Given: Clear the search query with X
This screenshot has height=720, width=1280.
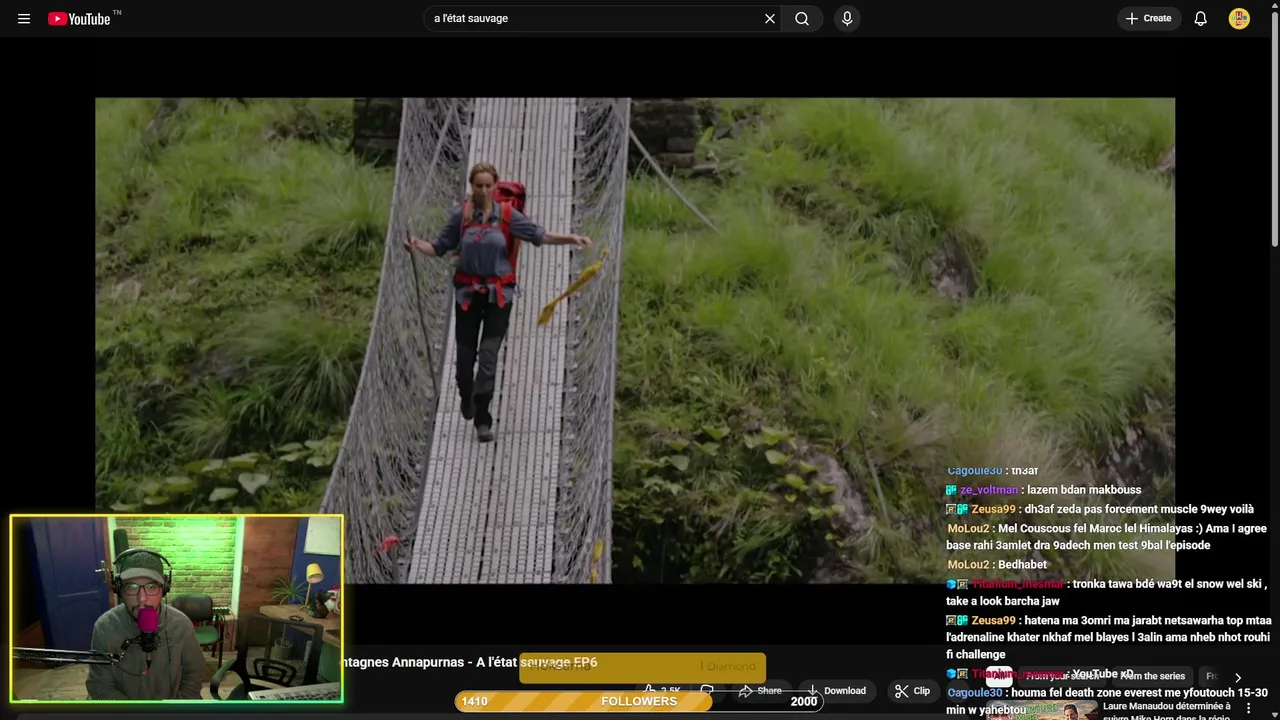Looking at the screenshot, I should 770,18.
